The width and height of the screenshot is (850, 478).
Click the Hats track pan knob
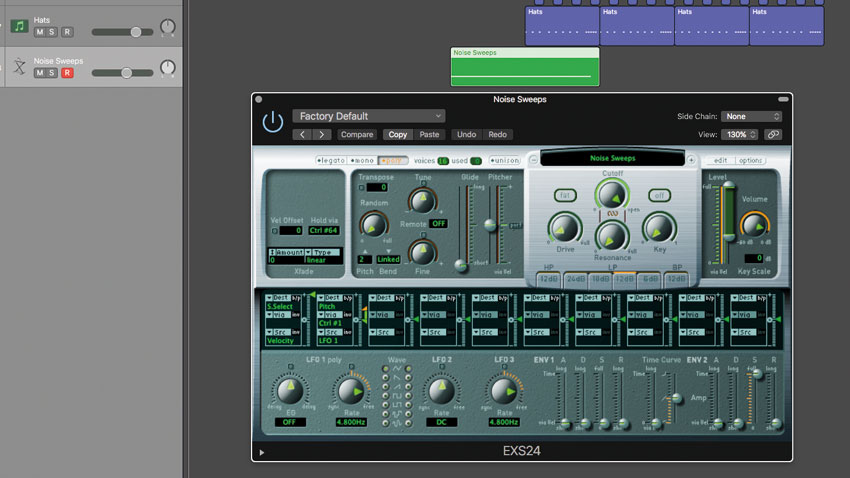coord(168,26)
